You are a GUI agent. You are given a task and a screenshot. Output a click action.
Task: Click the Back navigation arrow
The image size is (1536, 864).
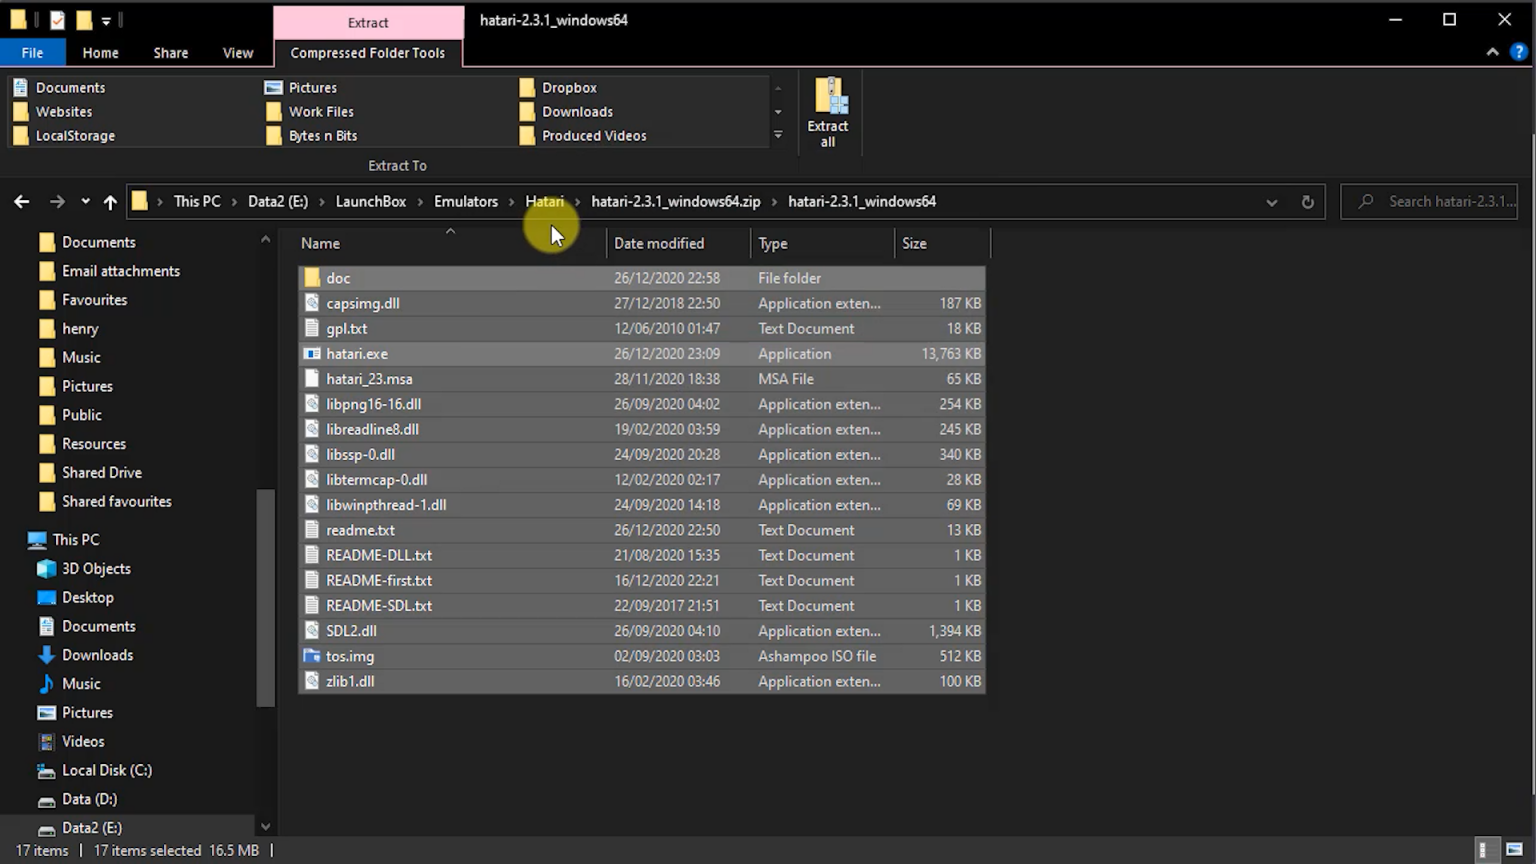[x=22, y=202]
